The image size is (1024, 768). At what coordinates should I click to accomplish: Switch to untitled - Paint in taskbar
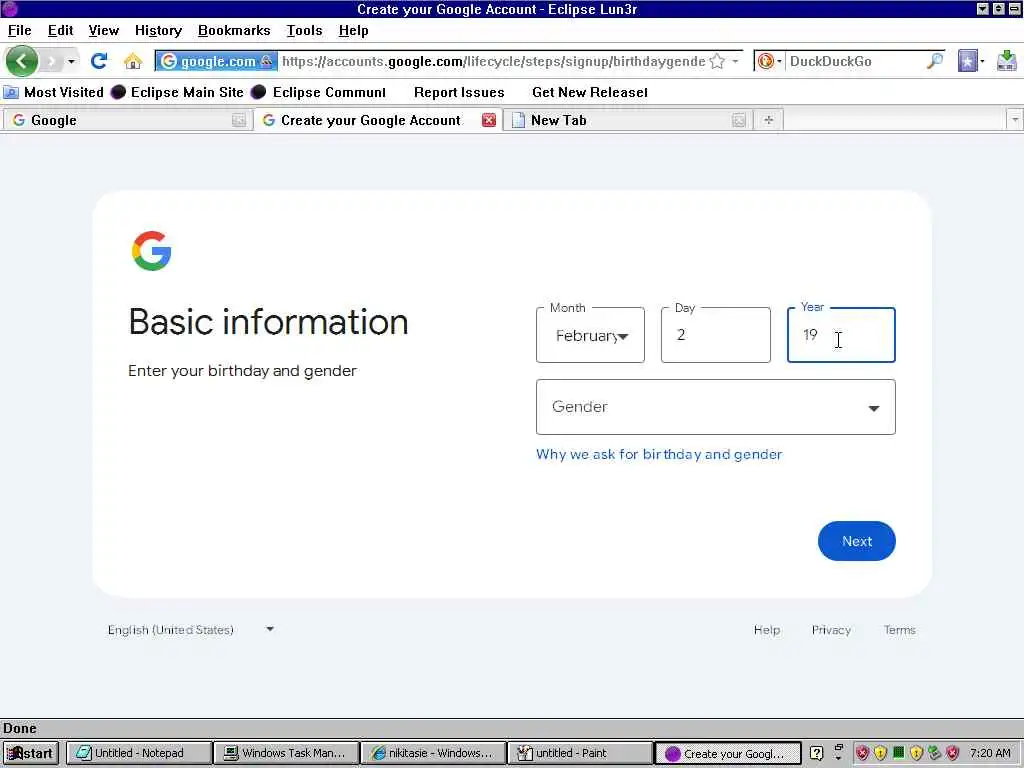pyautogui.click(x=580, y=753)
